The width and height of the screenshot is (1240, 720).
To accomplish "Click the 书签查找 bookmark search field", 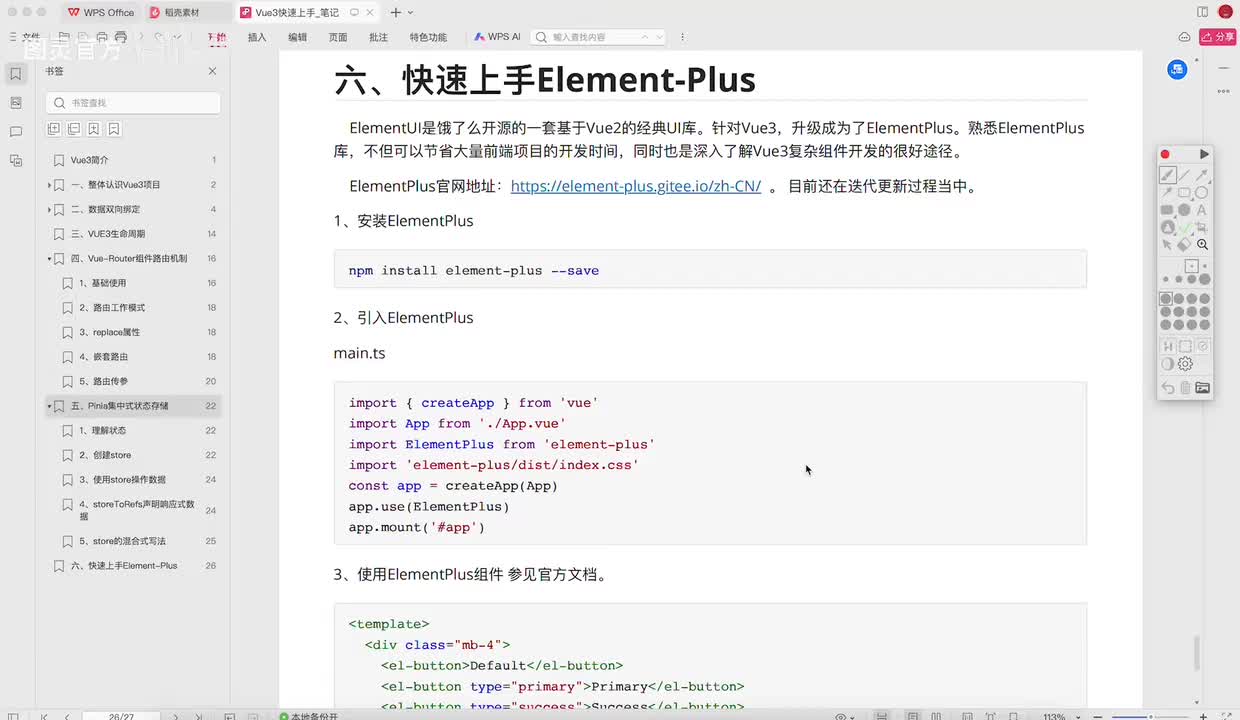I will (133, 103).
